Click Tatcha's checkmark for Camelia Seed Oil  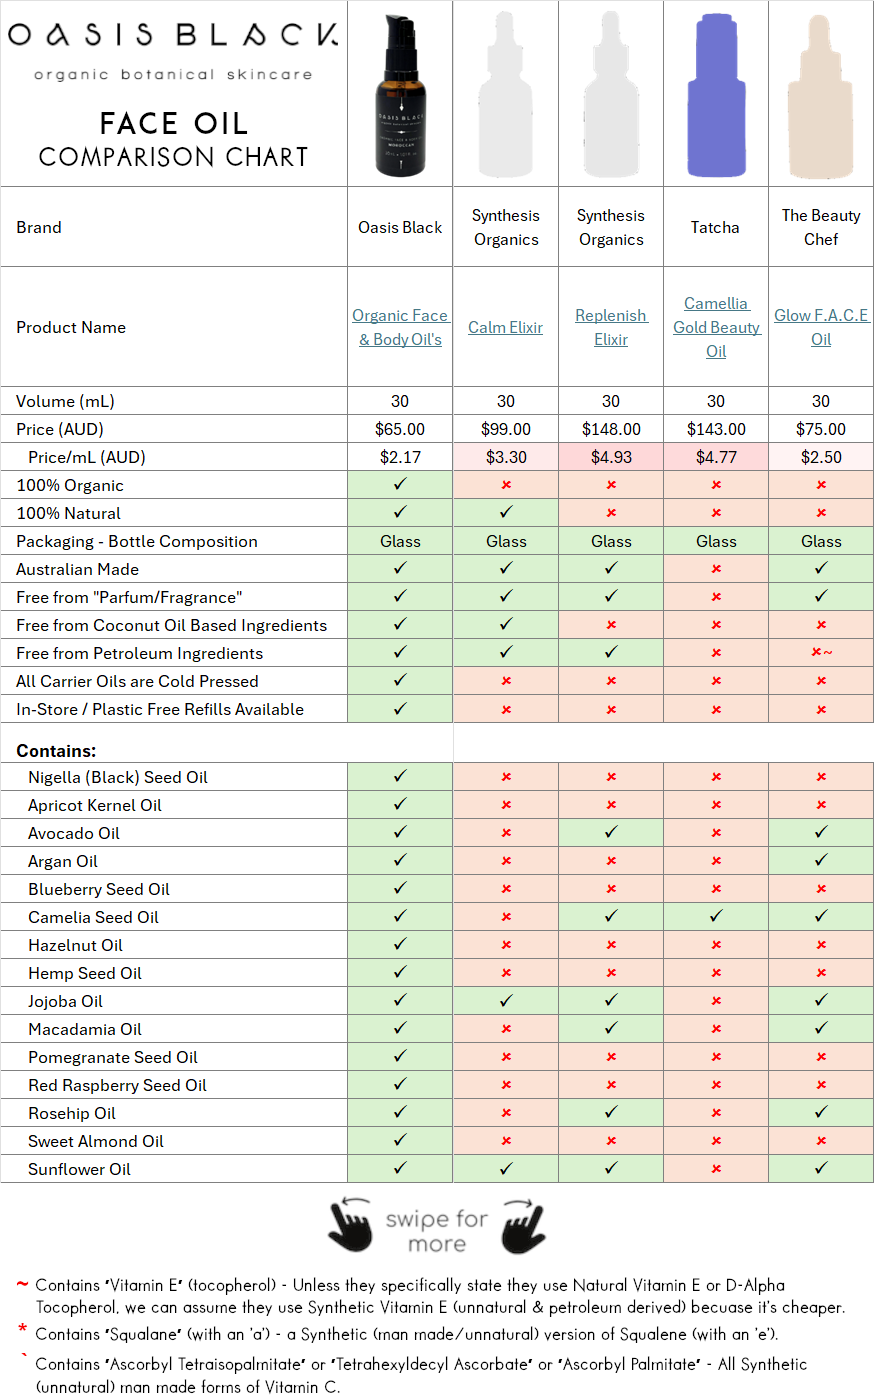716,916
